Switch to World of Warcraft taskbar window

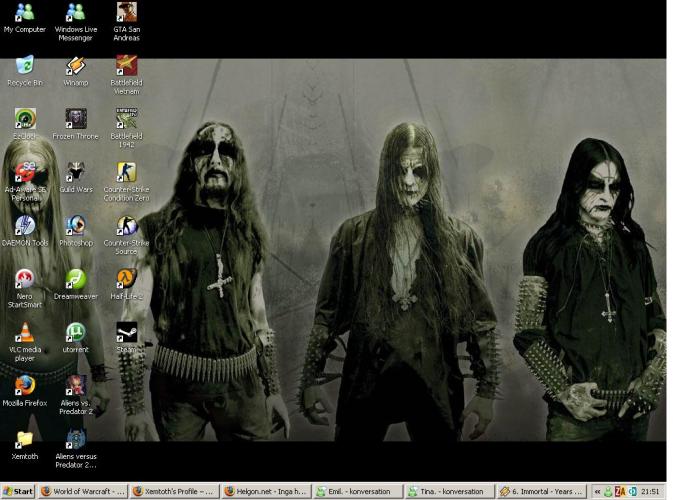(83, 491)
